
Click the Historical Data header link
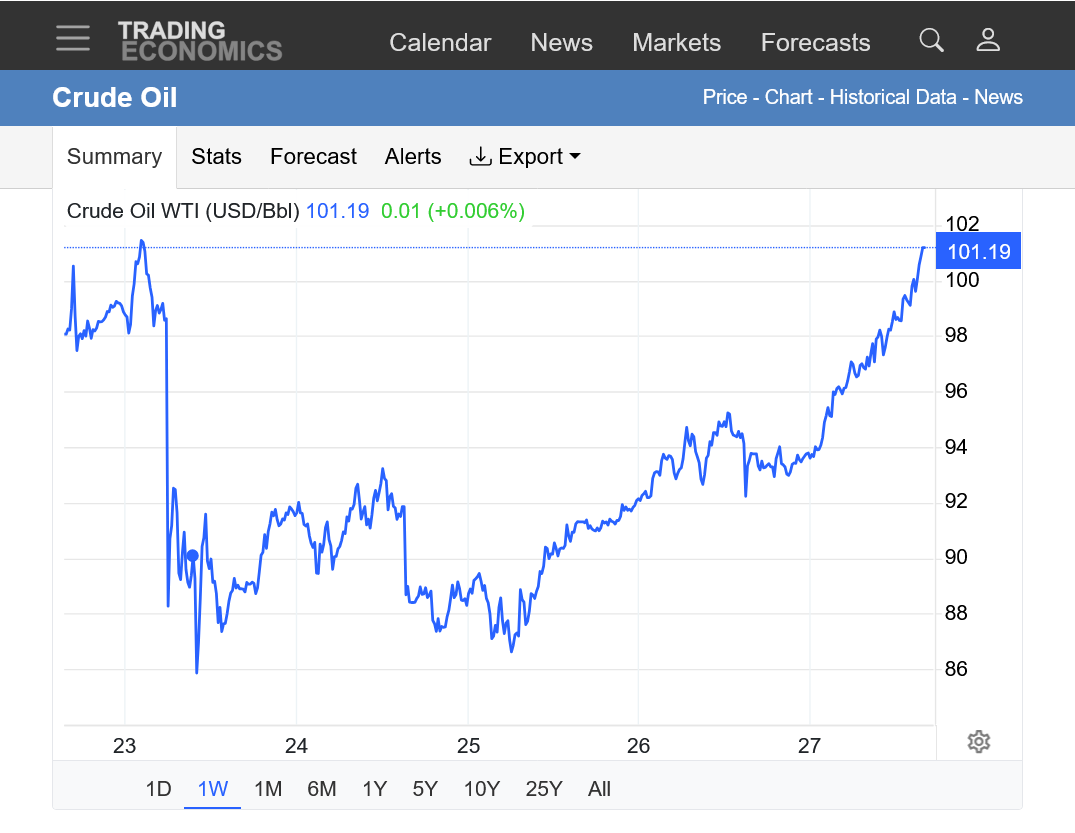click(x=892, y=97)
